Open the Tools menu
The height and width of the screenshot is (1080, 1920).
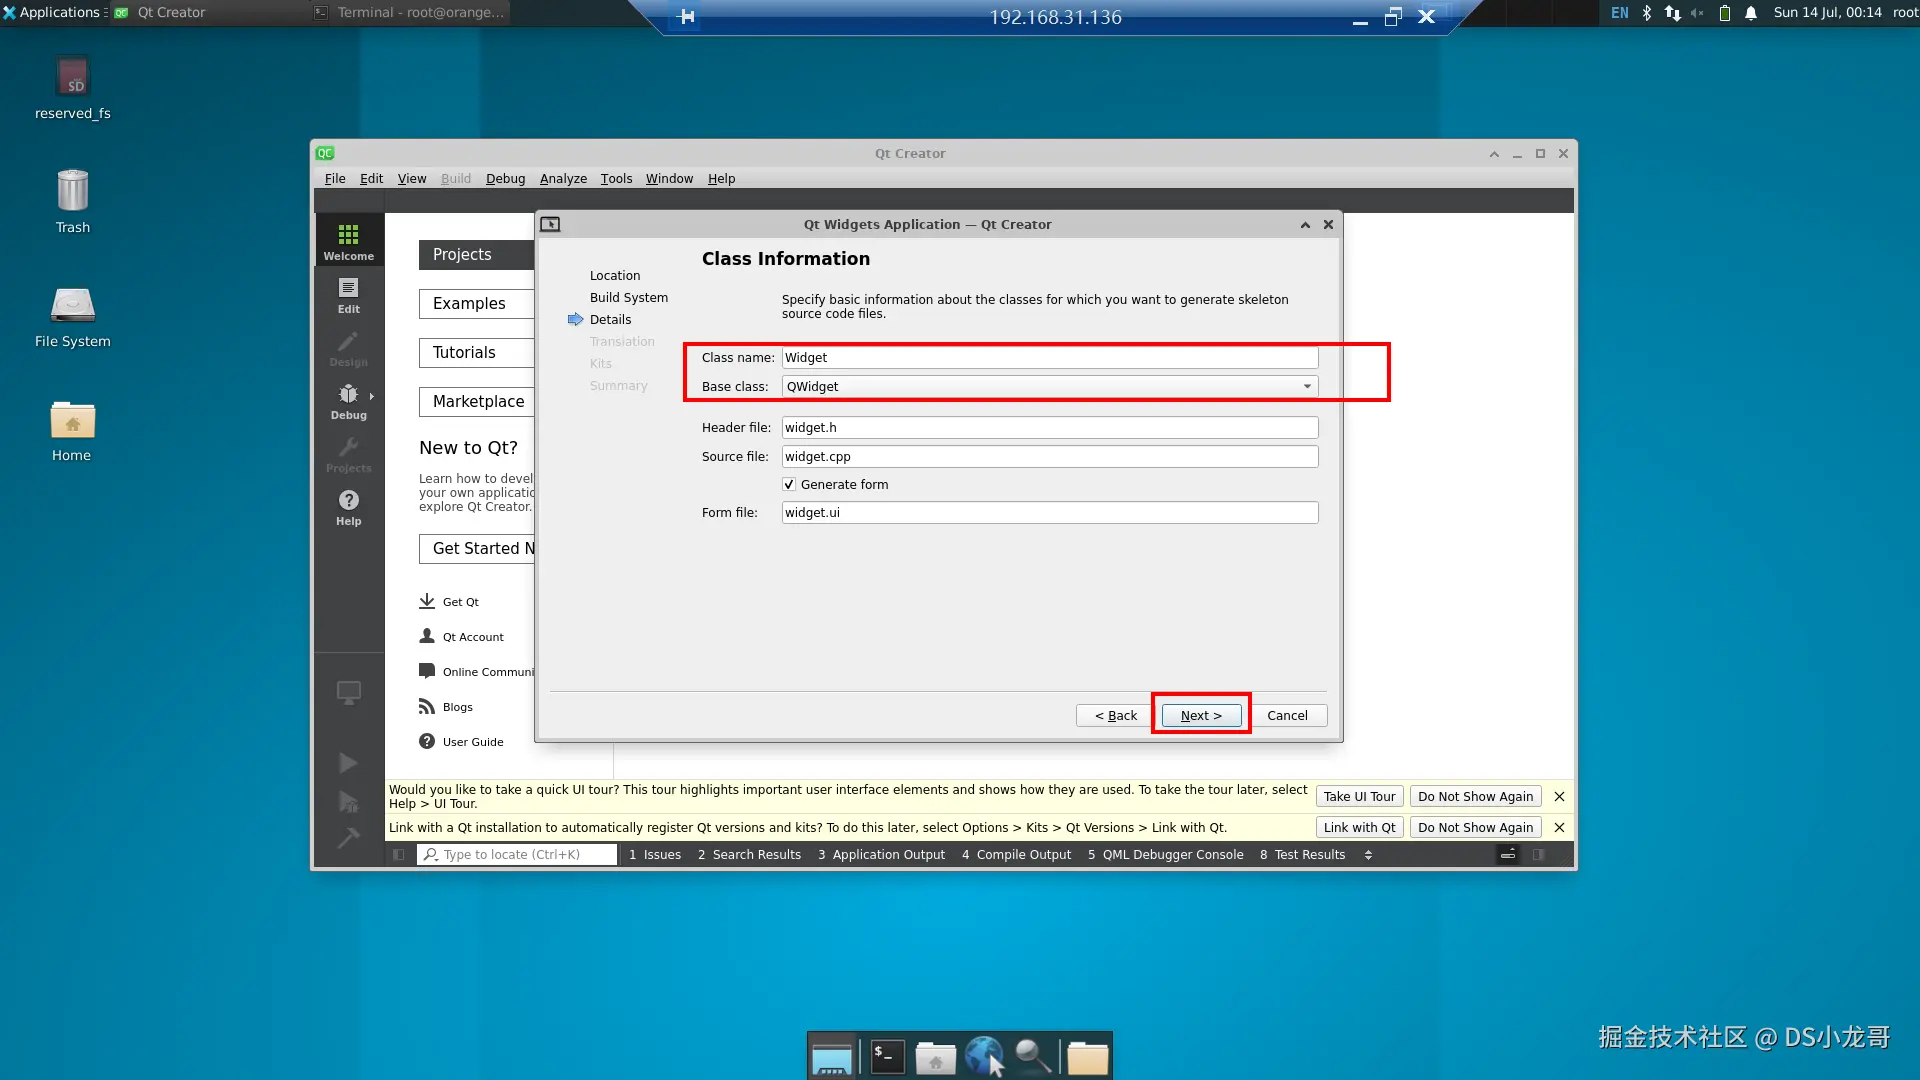coord(616,179)
